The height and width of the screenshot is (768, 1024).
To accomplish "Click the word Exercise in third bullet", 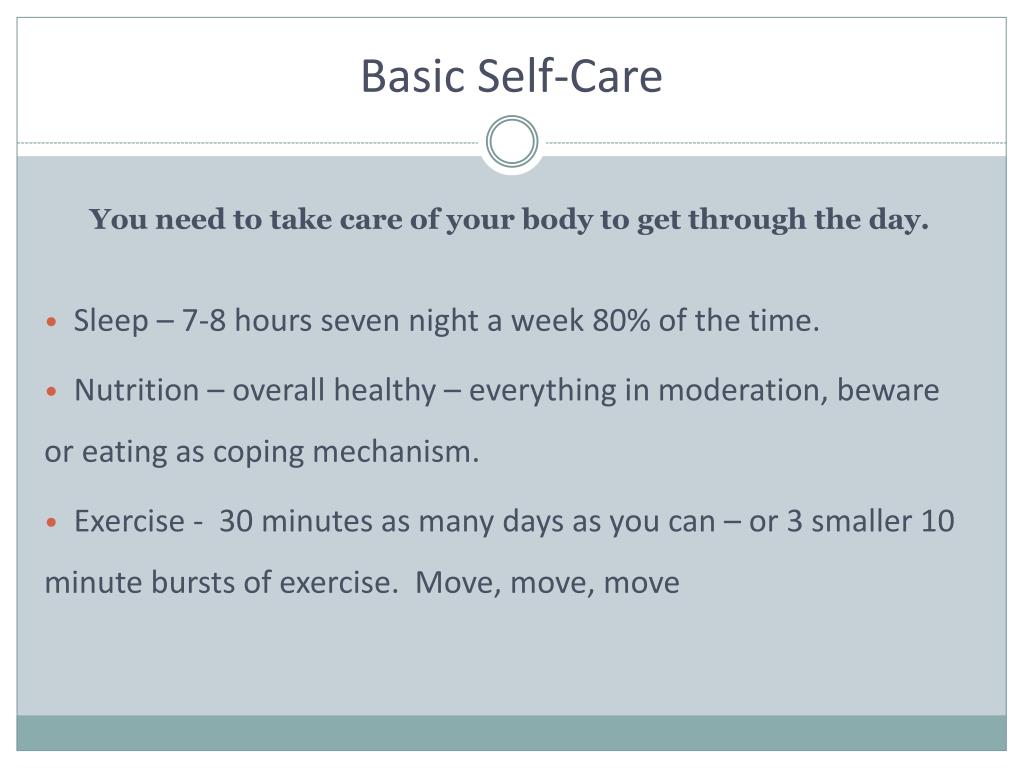I will click(129, 521).
